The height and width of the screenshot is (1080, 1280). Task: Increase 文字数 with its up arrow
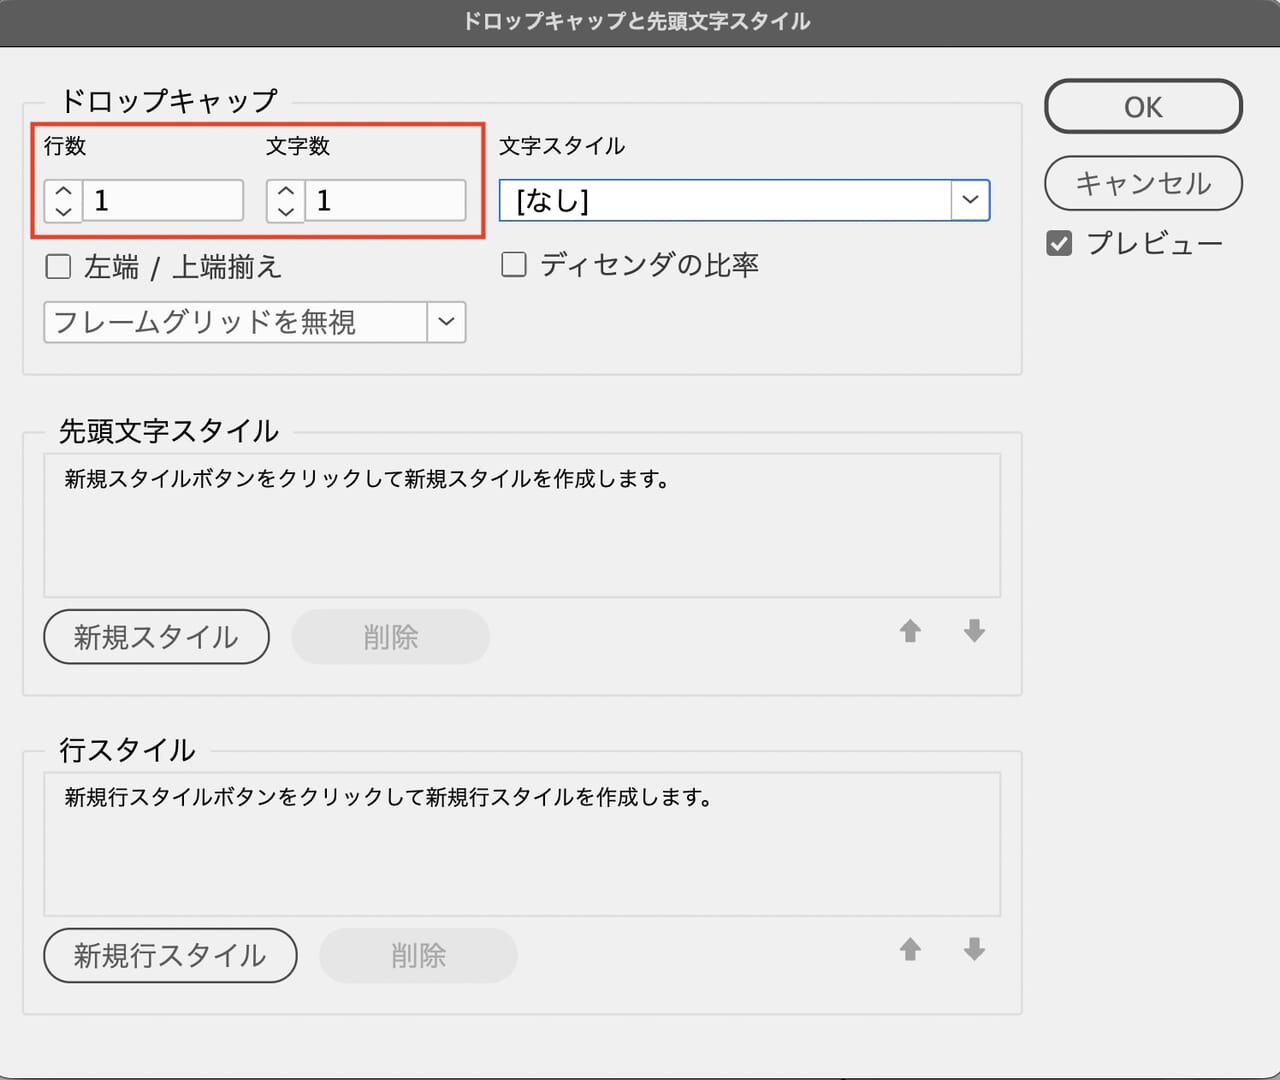[x=285, y=189]
